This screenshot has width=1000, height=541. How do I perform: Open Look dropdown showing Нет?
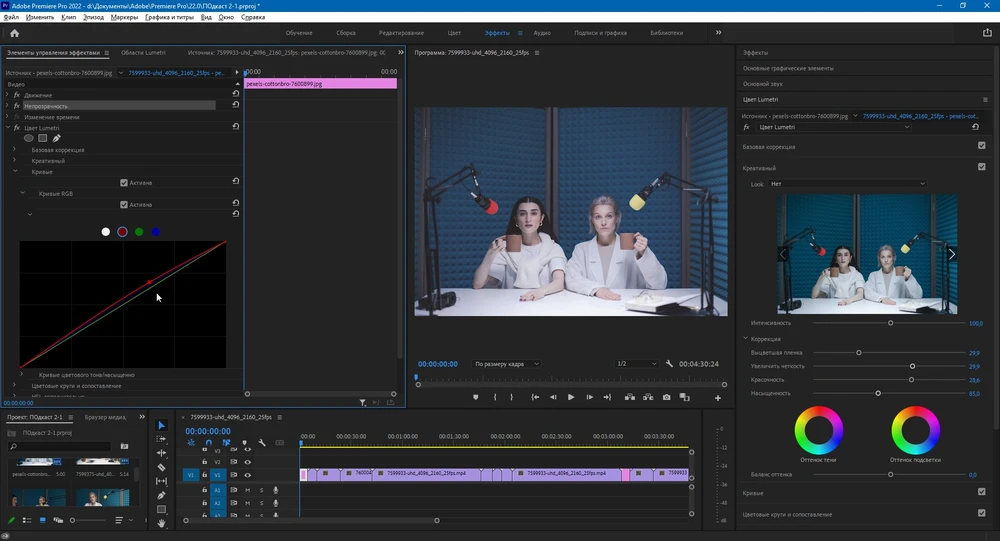tap(847, 184)
